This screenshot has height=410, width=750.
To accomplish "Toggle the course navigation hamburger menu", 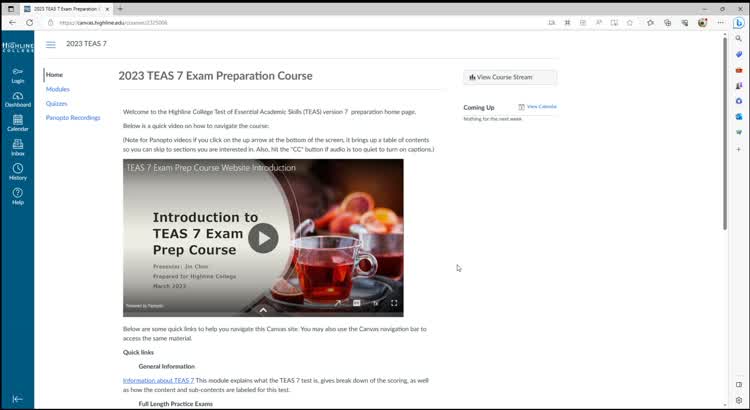I will tap(51, 44).
